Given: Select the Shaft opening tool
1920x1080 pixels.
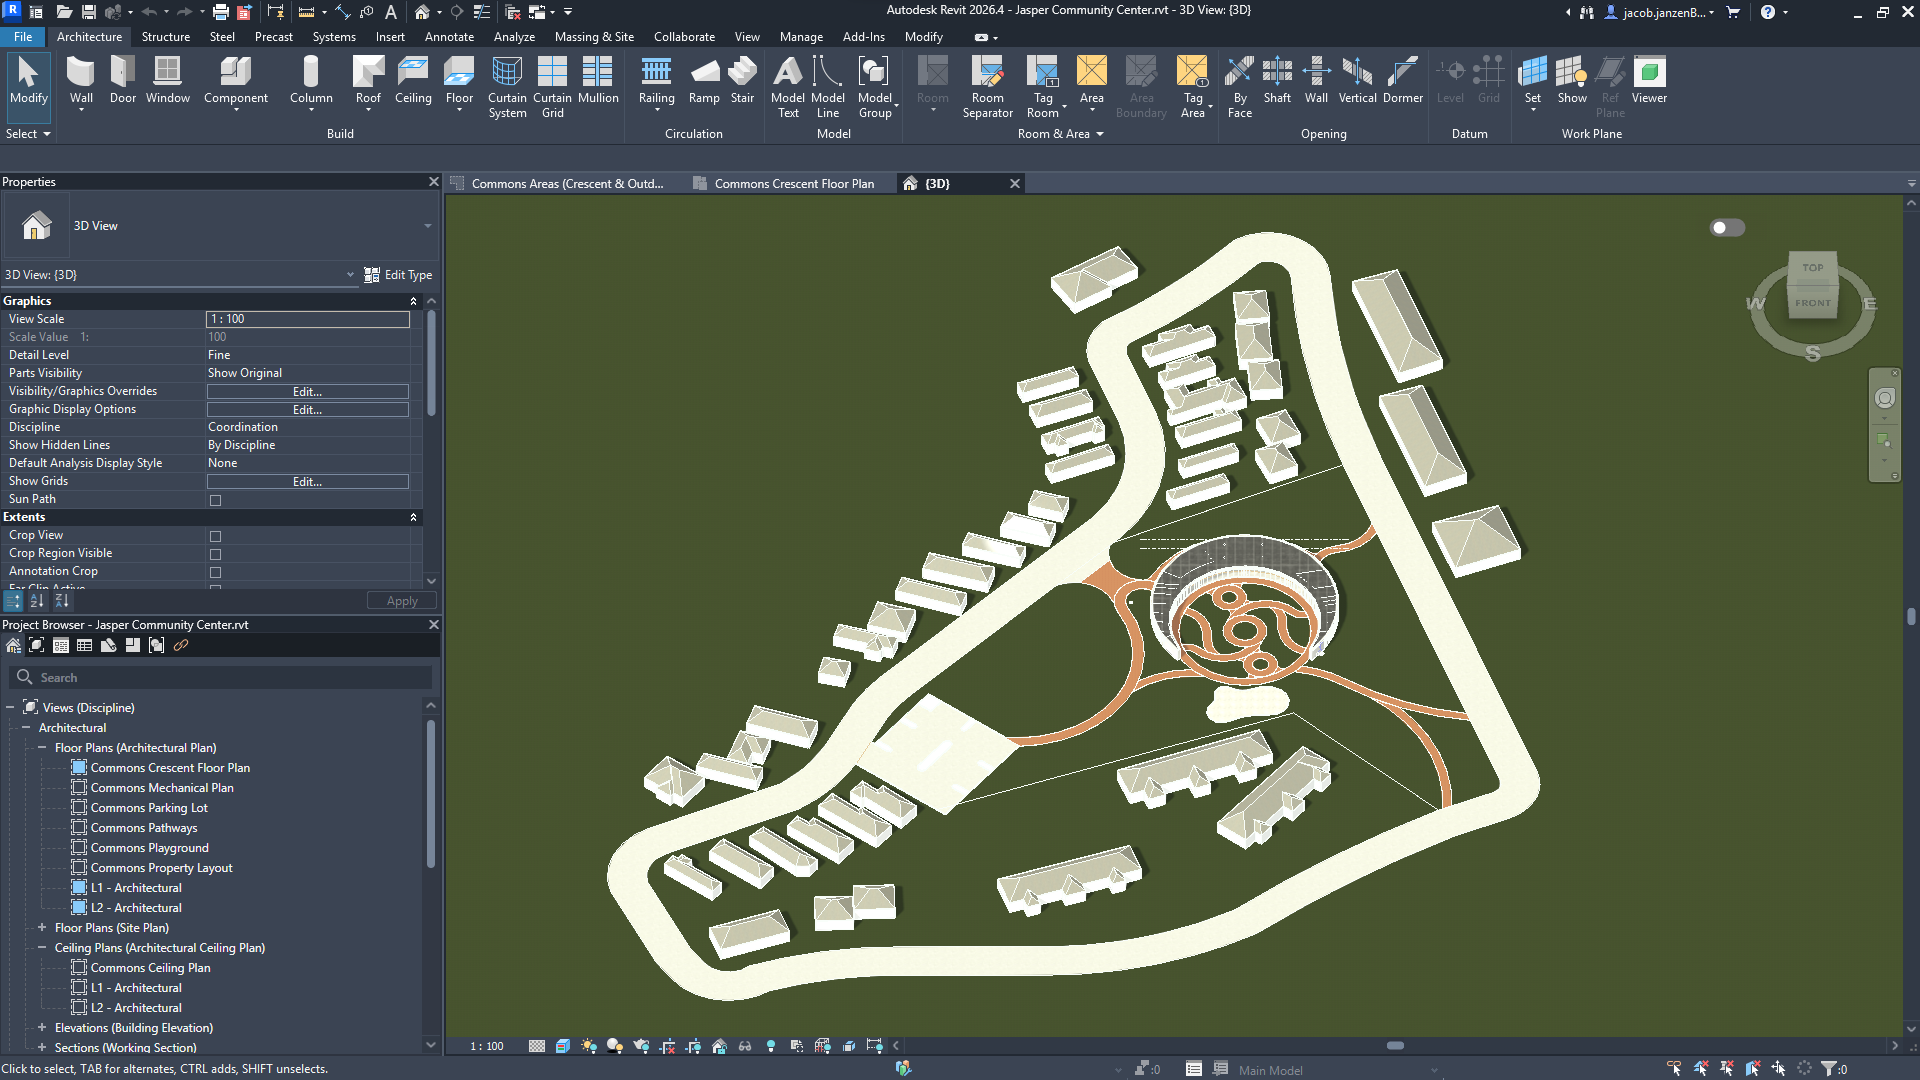Looking at the screenshot, I should click(x=1277, y=80).
